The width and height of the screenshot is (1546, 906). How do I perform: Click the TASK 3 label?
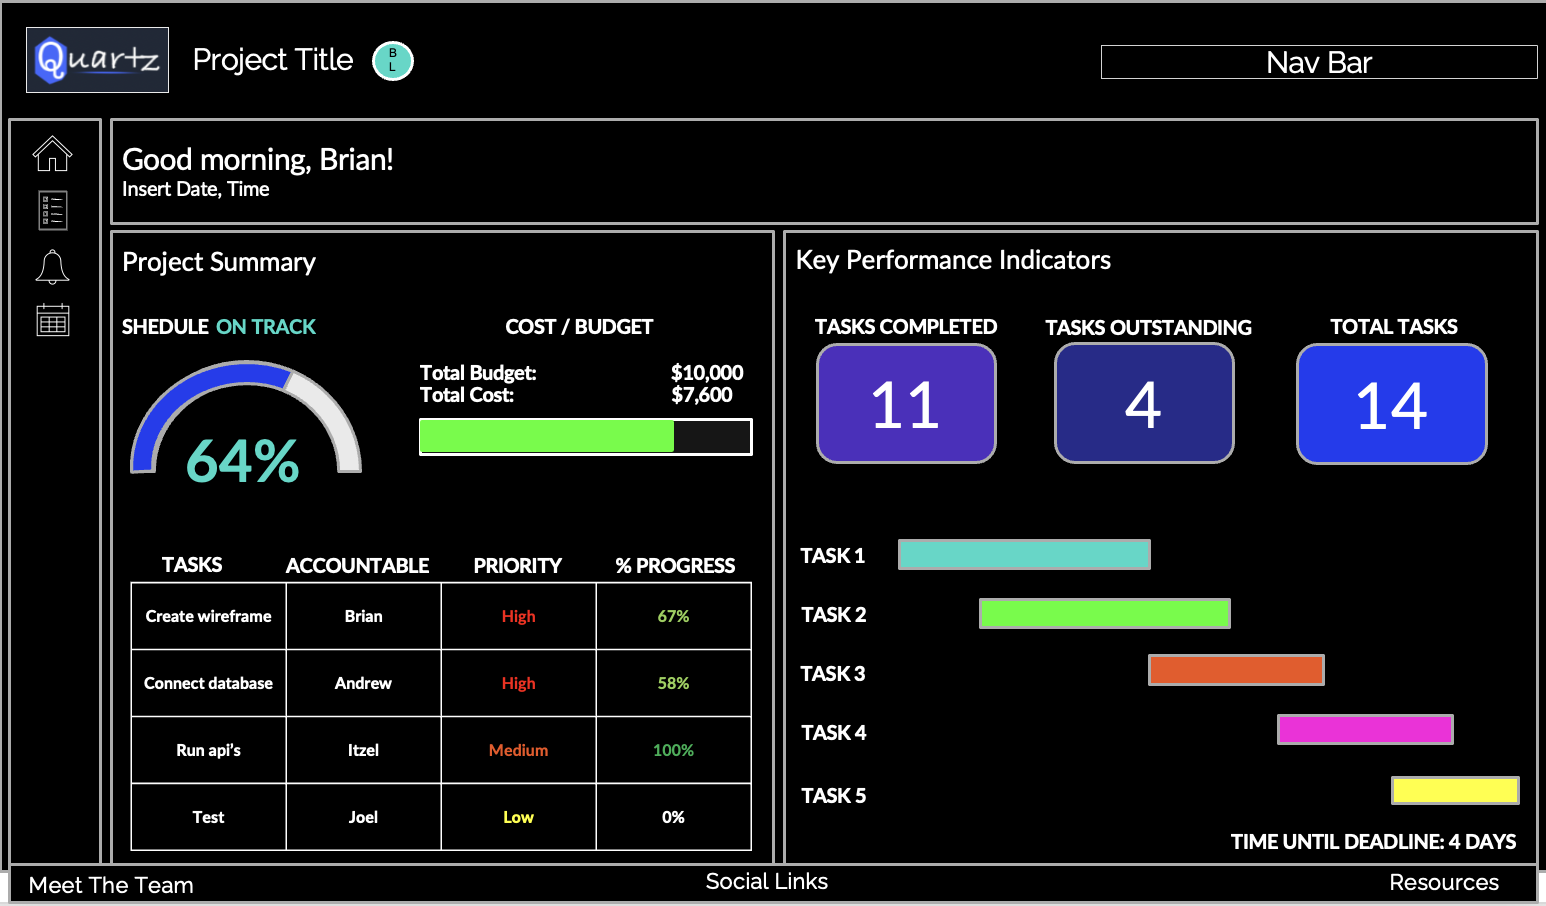(833, 674)
